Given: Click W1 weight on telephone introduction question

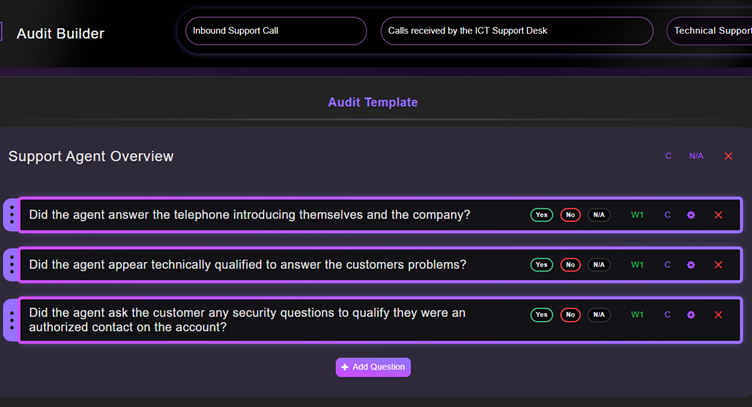Looking at the screenshot, I should (637, 215).
